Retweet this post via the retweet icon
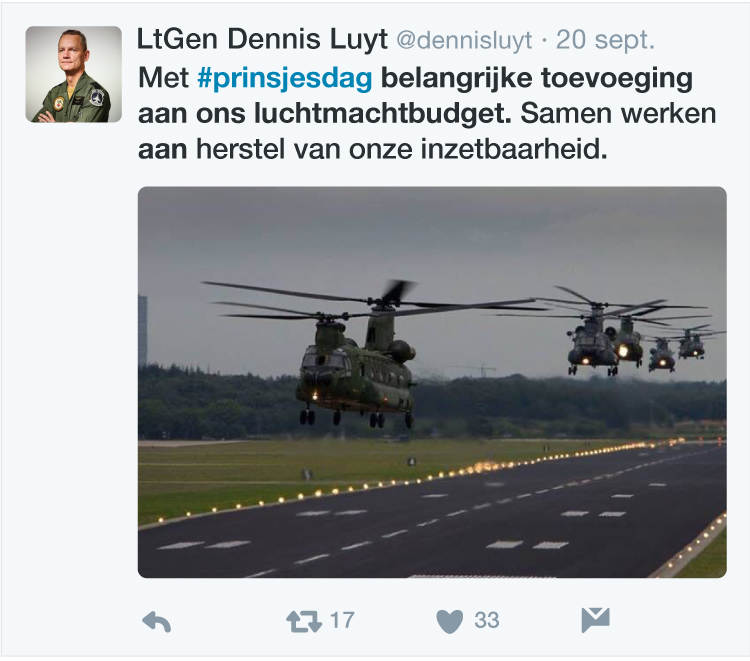This screenshot has width=750, height=661. [304, 621]
